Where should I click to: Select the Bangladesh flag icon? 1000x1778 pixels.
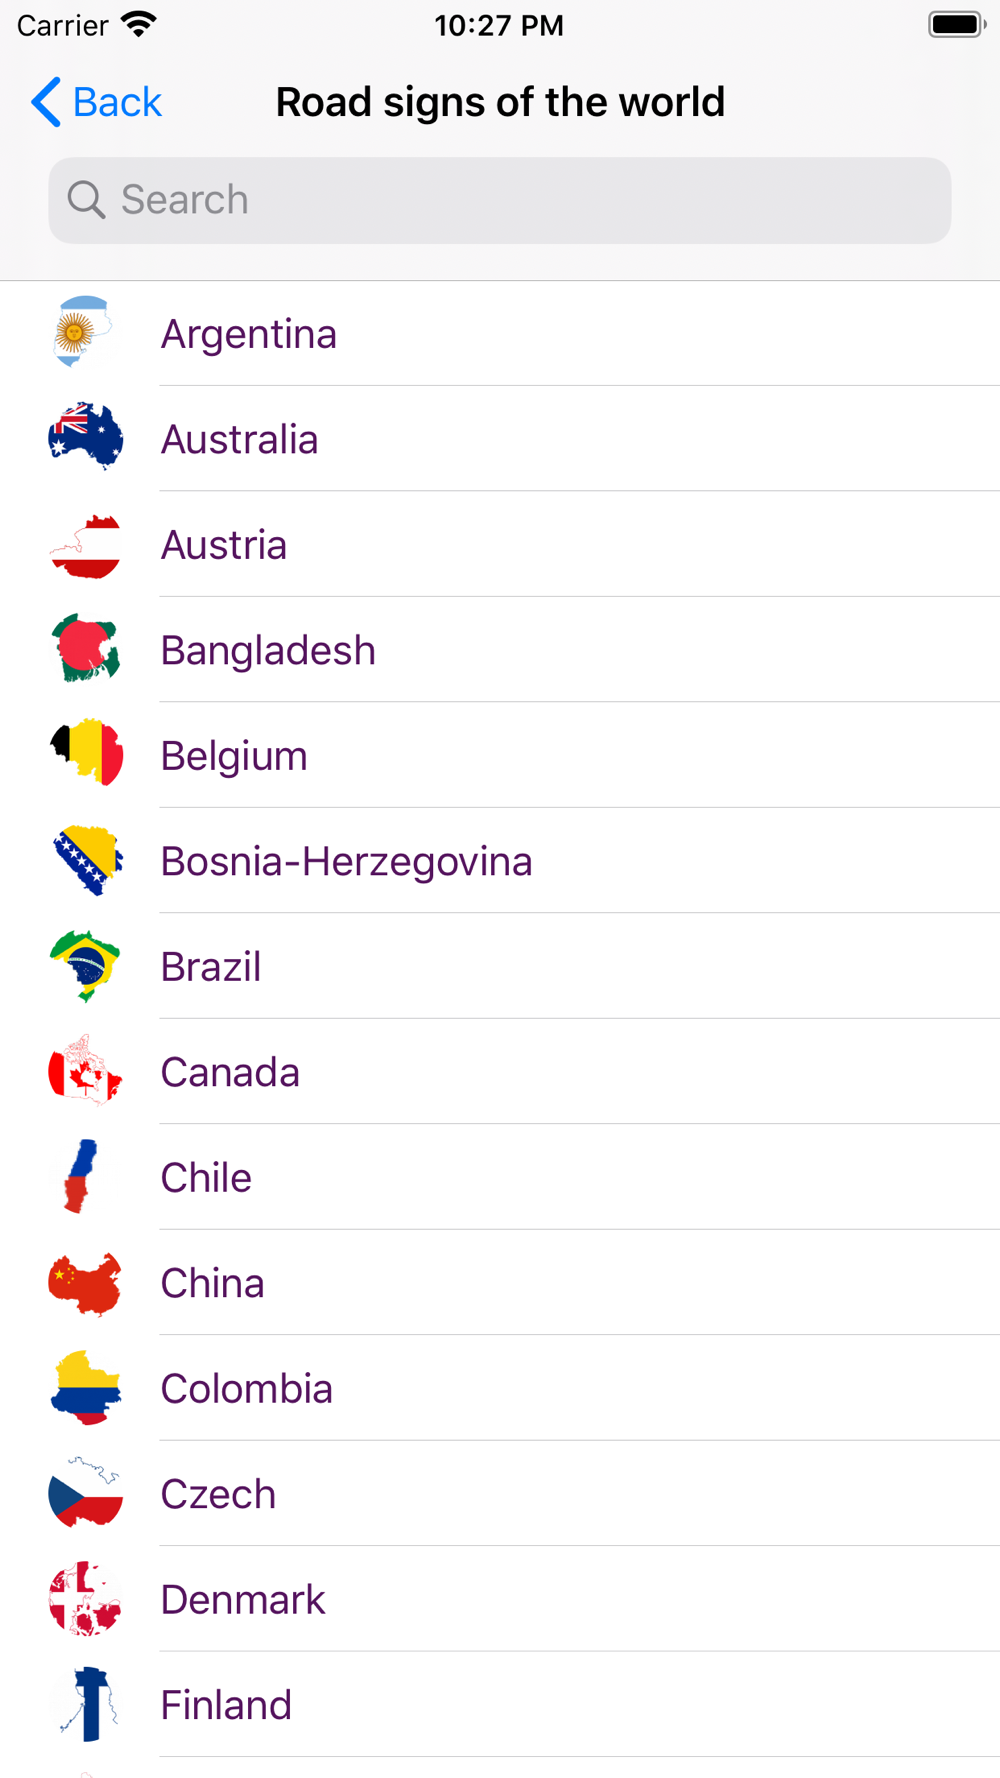point(85,649)
